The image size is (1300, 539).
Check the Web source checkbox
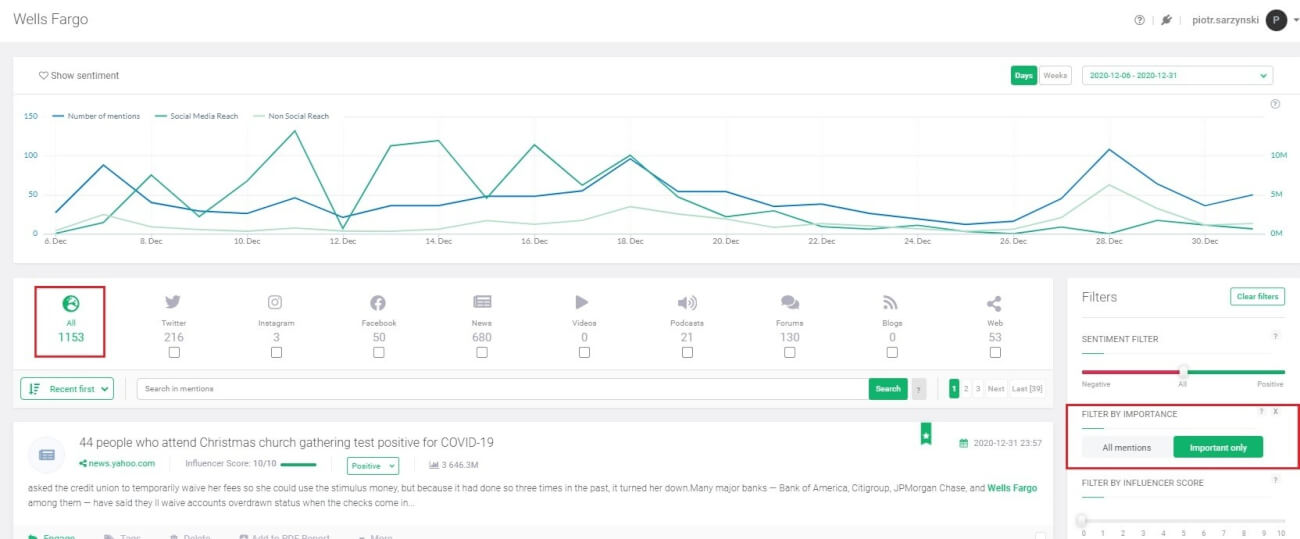(995, 352)
